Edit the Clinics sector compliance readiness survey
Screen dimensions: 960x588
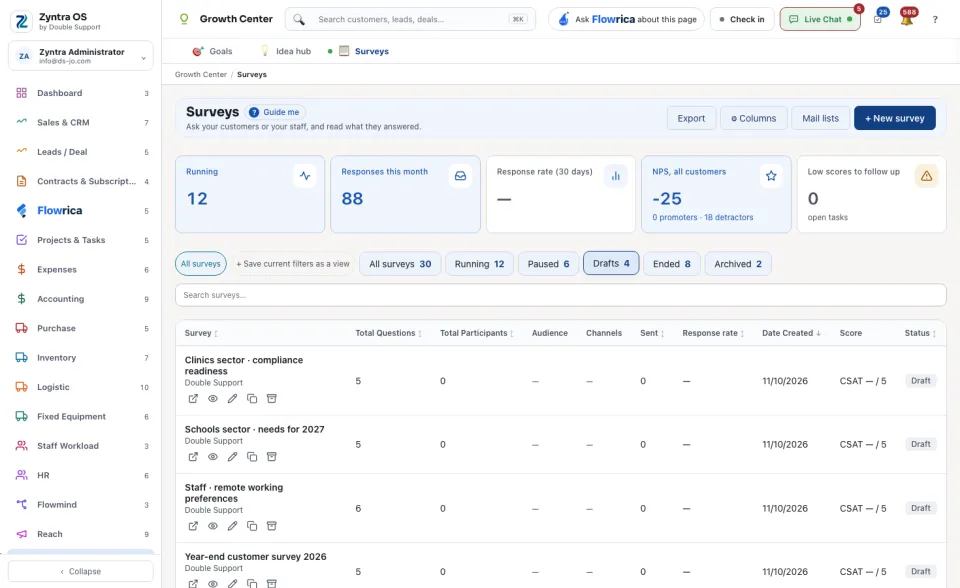[232, 399]
